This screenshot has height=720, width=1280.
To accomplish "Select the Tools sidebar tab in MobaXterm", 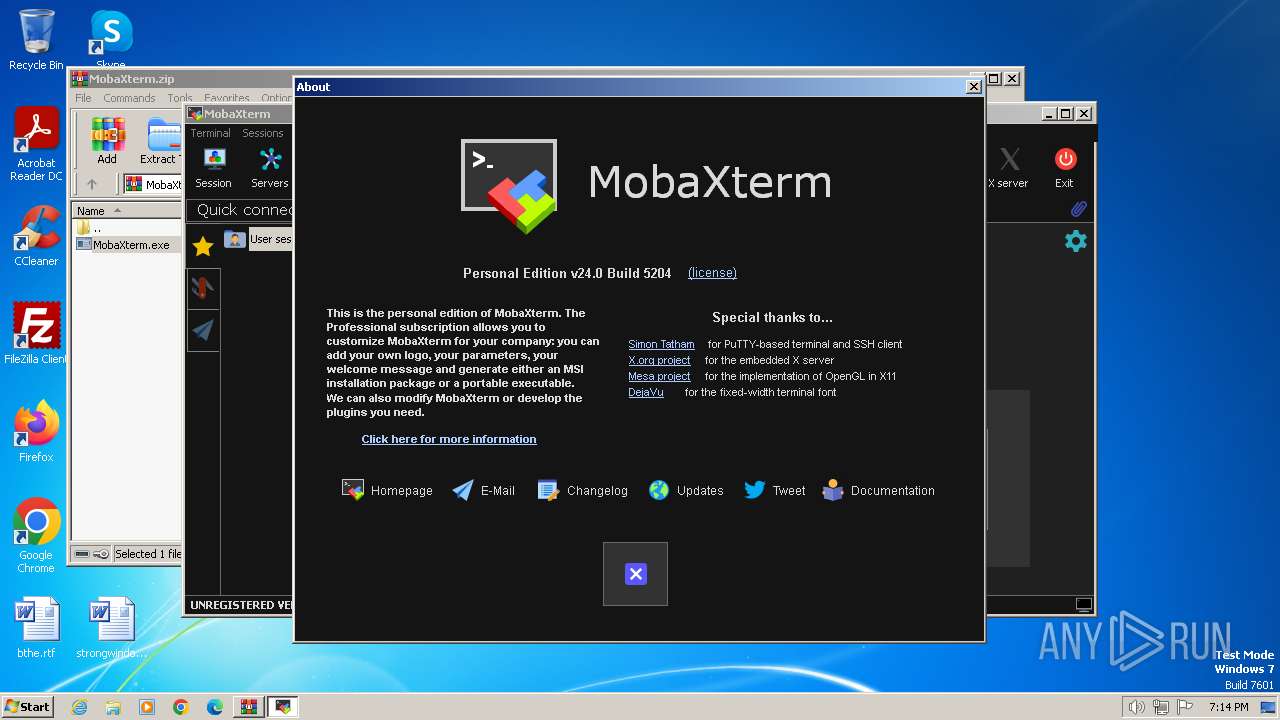I will click(203, 288).
